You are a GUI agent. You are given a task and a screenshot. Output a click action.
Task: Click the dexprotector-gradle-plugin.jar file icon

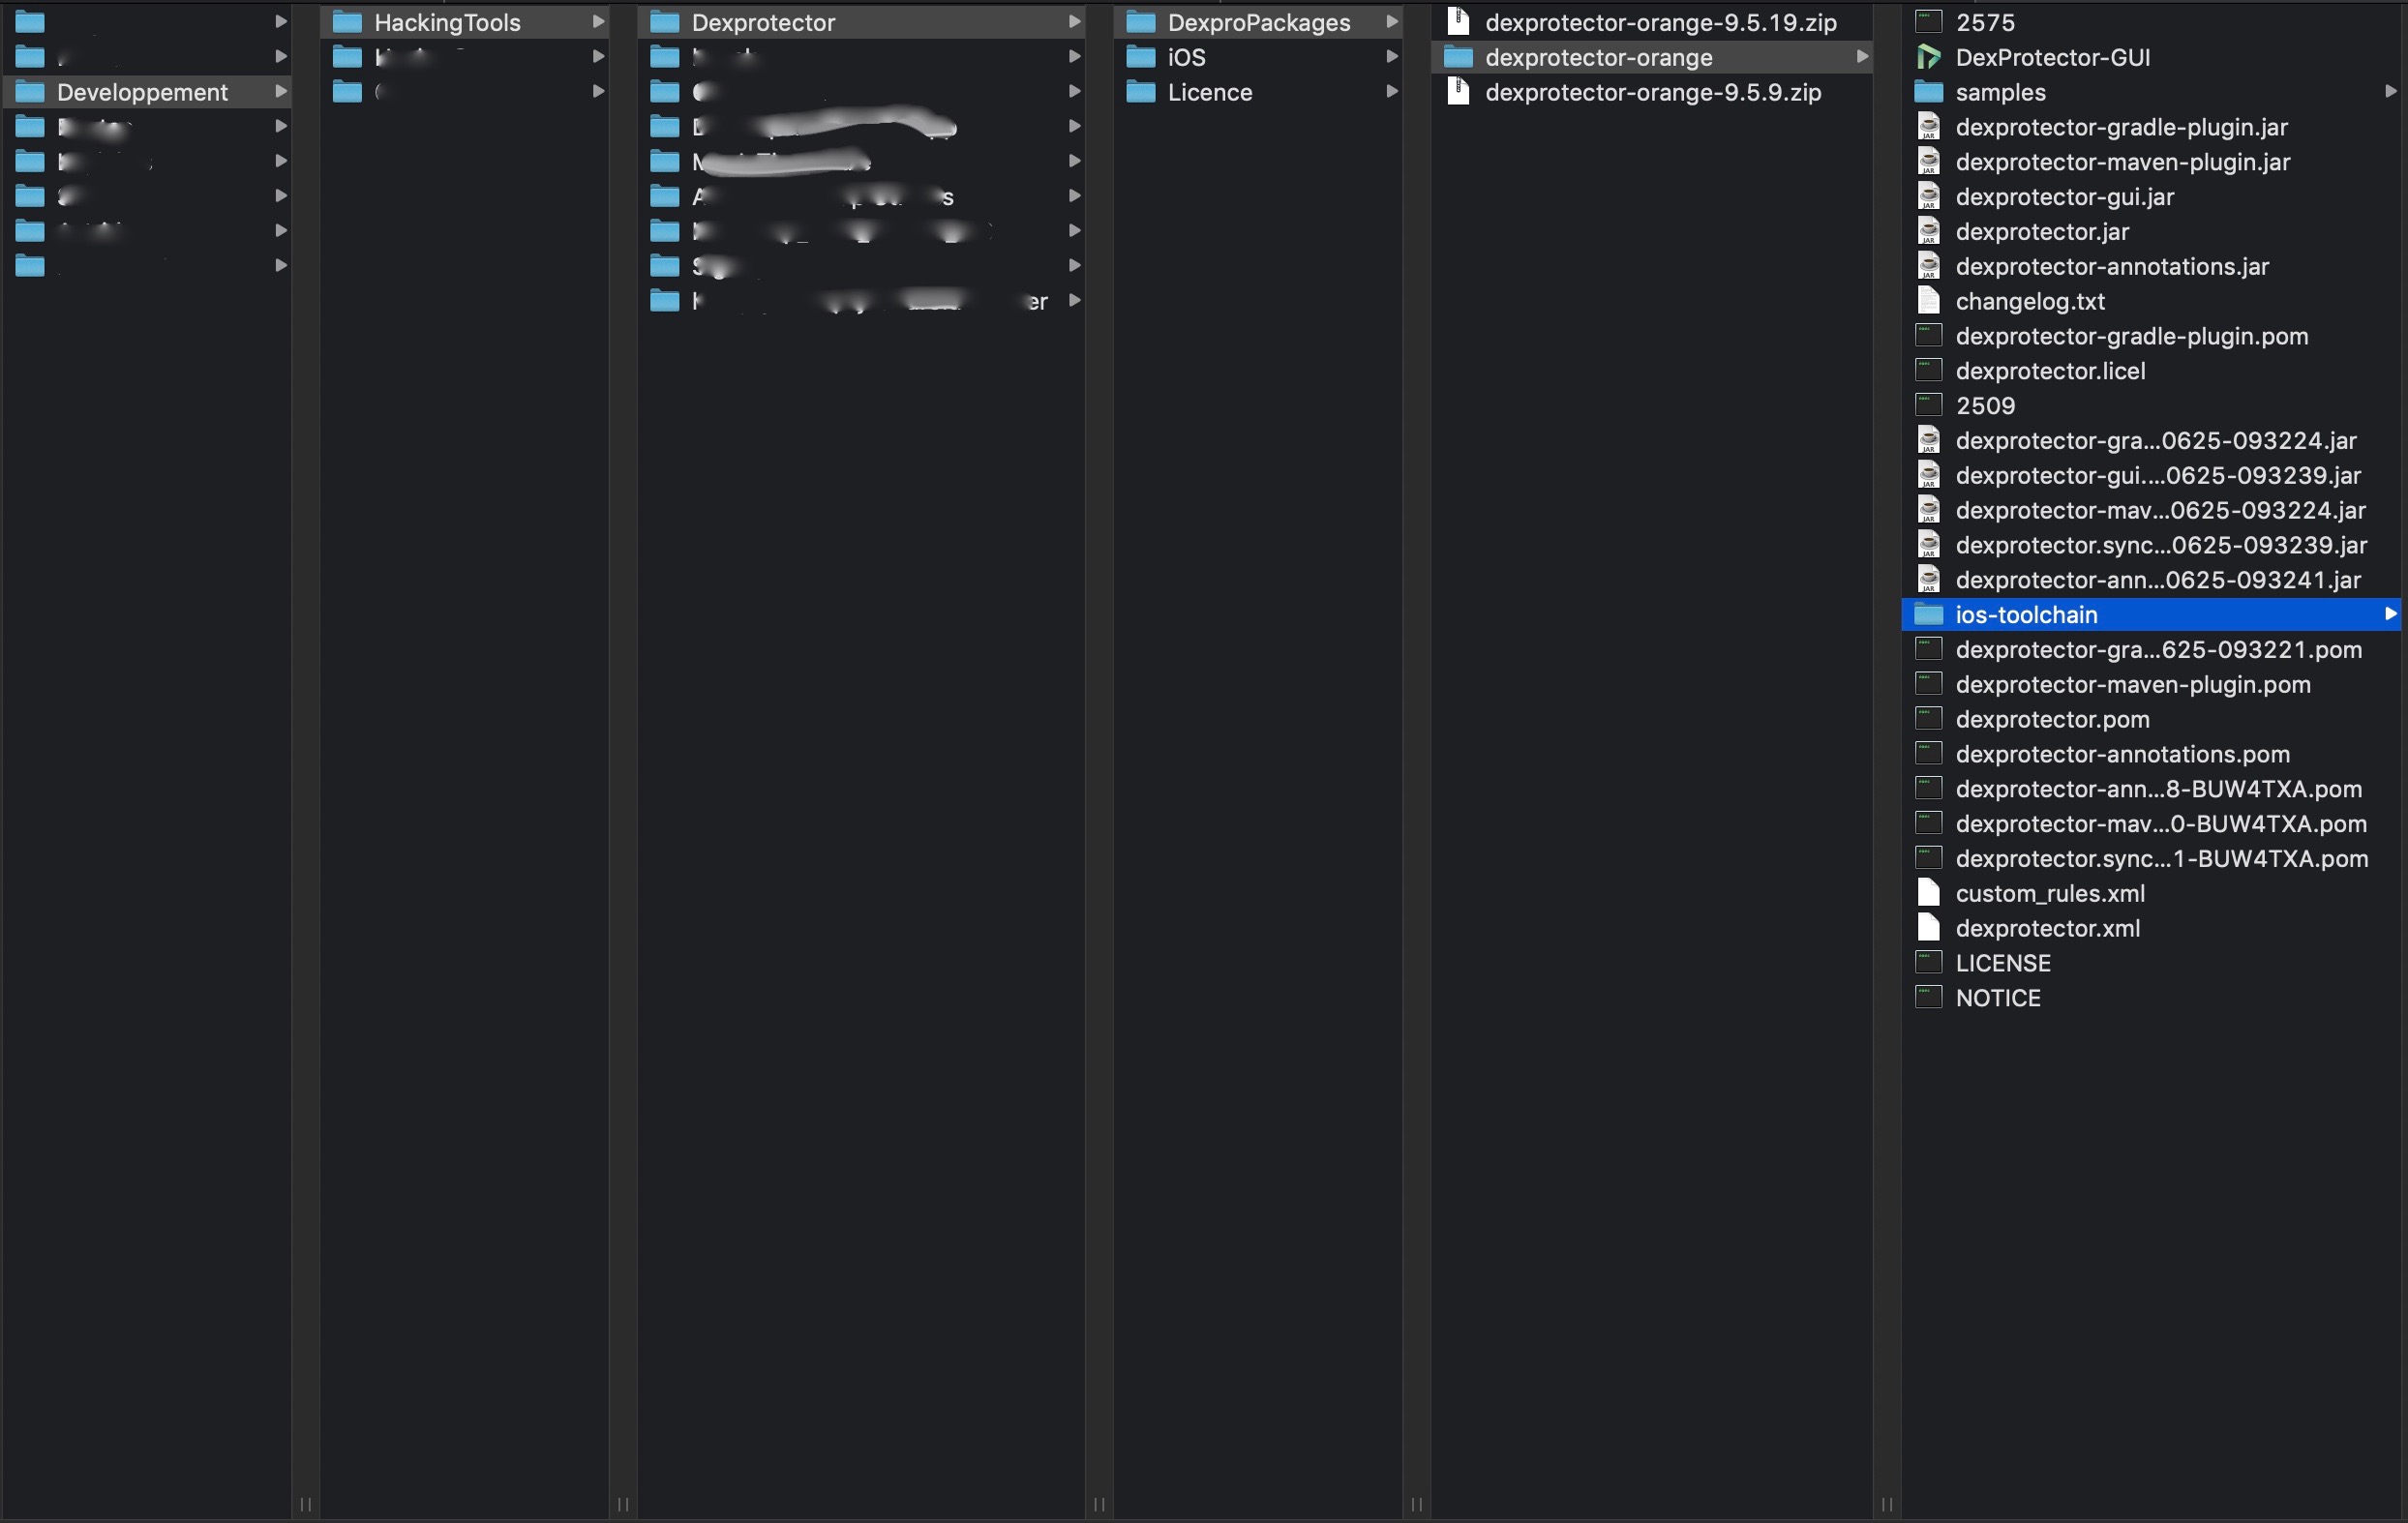point(1928,127)
